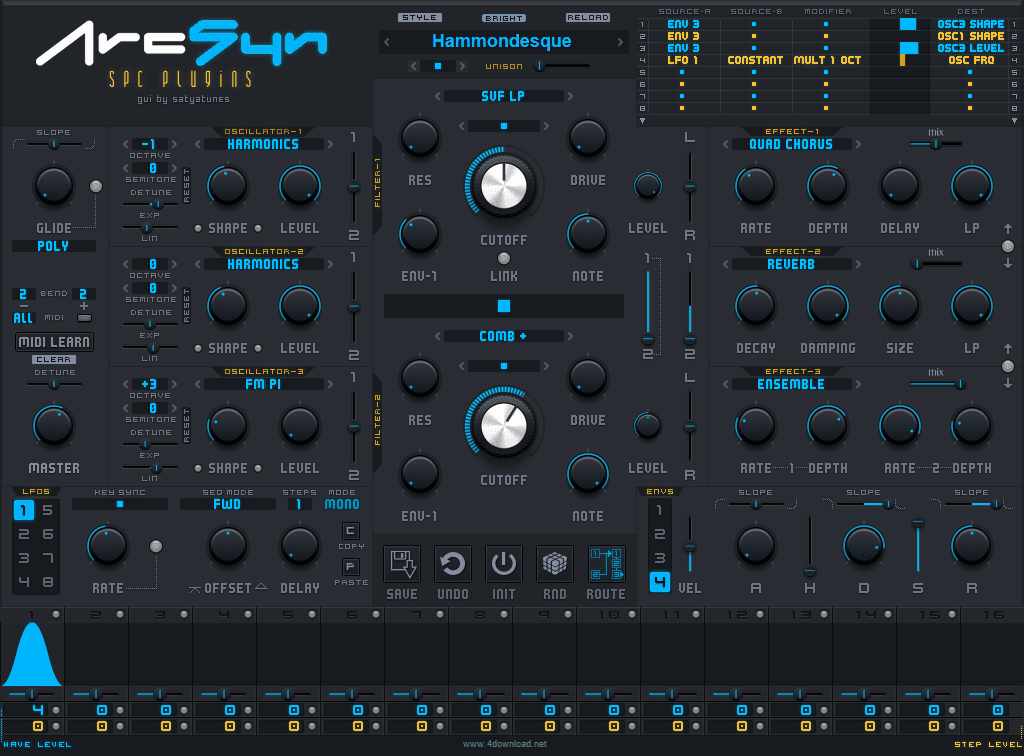
Task: Click the STYLE button
Action: tap(419, 18)
